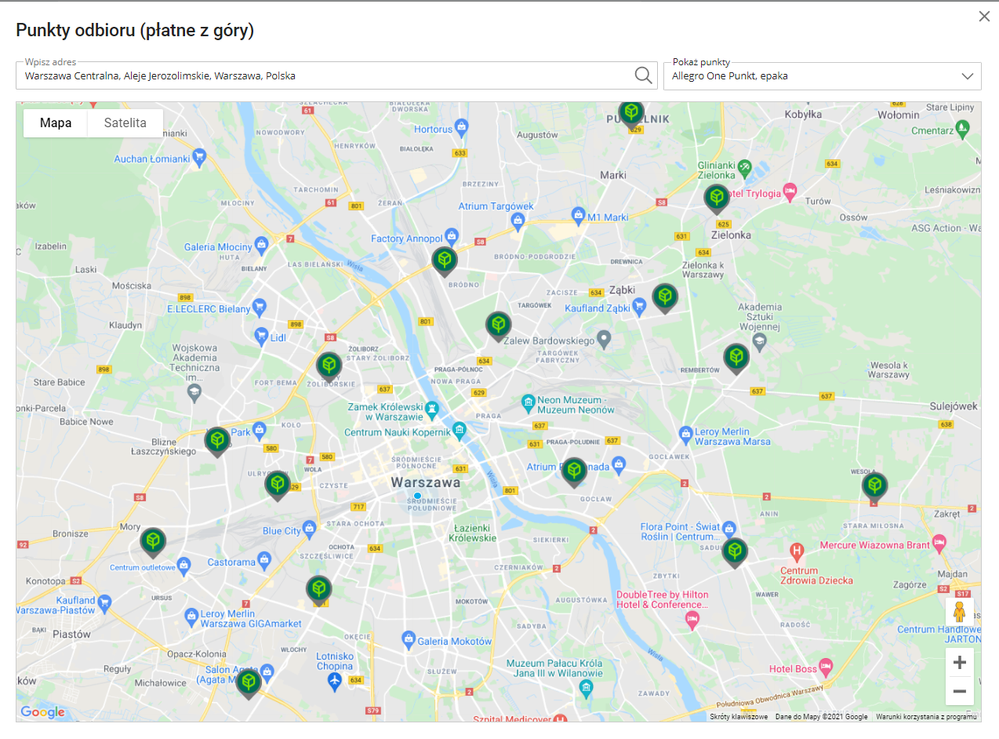Viewport: 999px width, 739px height.
Task: Click the Warszawa city label
Action: pyautogui.click(x=426, y=482)
